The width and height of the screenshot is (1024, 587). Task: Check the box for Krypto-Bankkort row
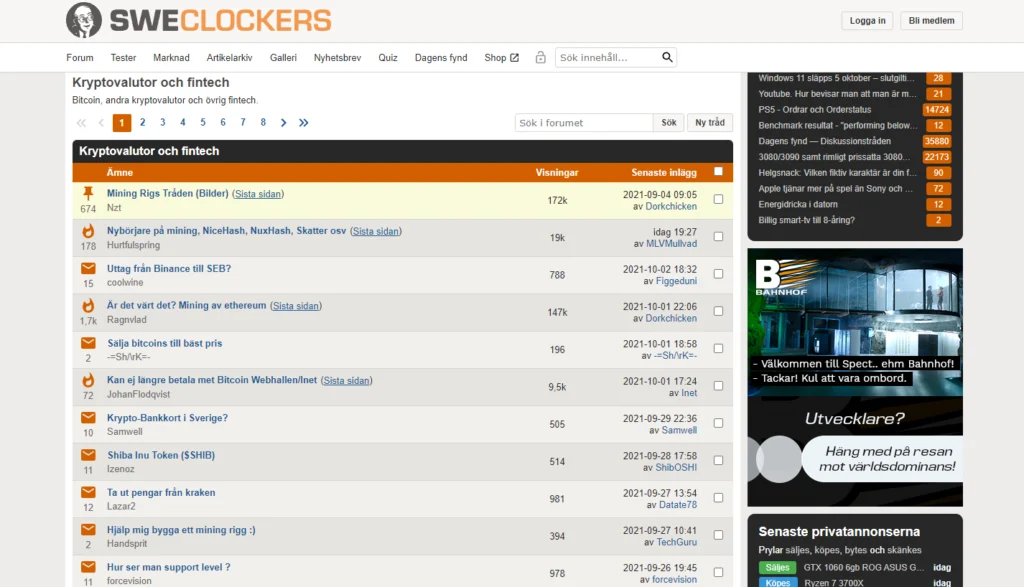718,423
